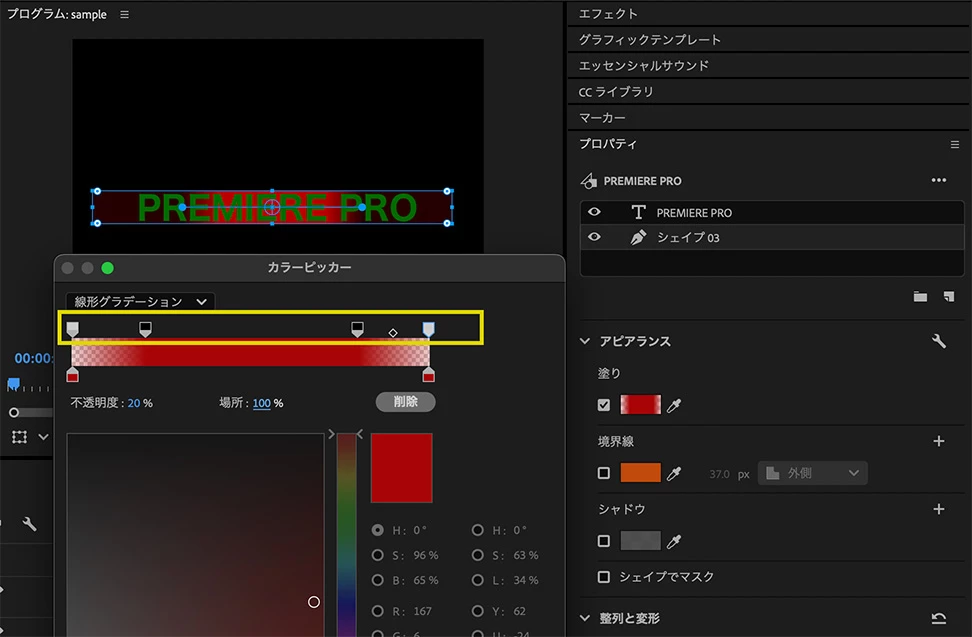
Task: Open the dropdown arrow next to frame icon
Action: tap(43, 437)
